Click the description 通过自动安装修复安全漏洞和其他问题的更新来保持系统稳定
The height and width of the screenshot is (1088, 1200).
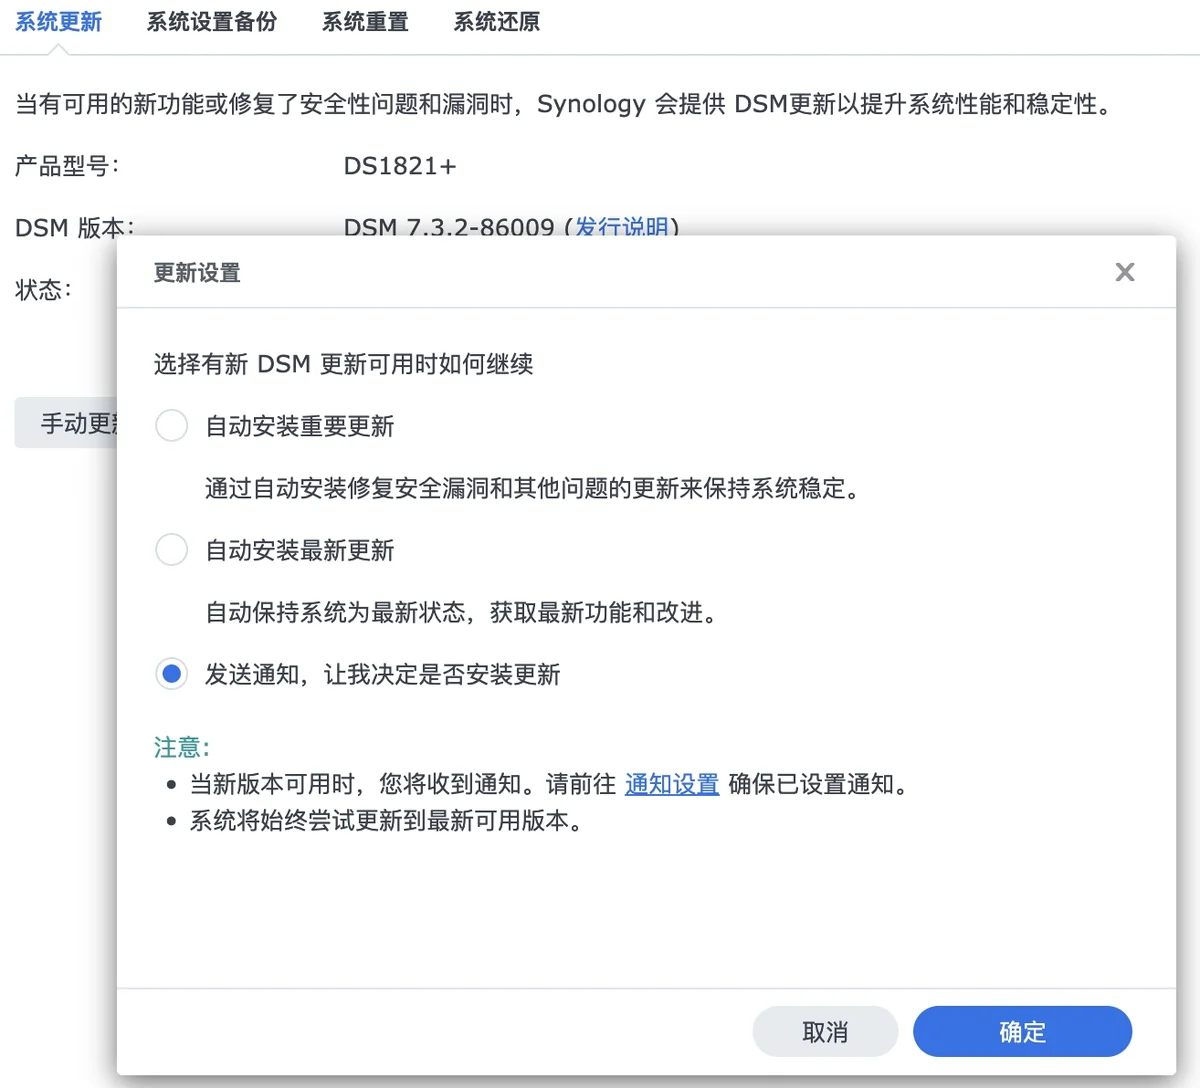532,488
